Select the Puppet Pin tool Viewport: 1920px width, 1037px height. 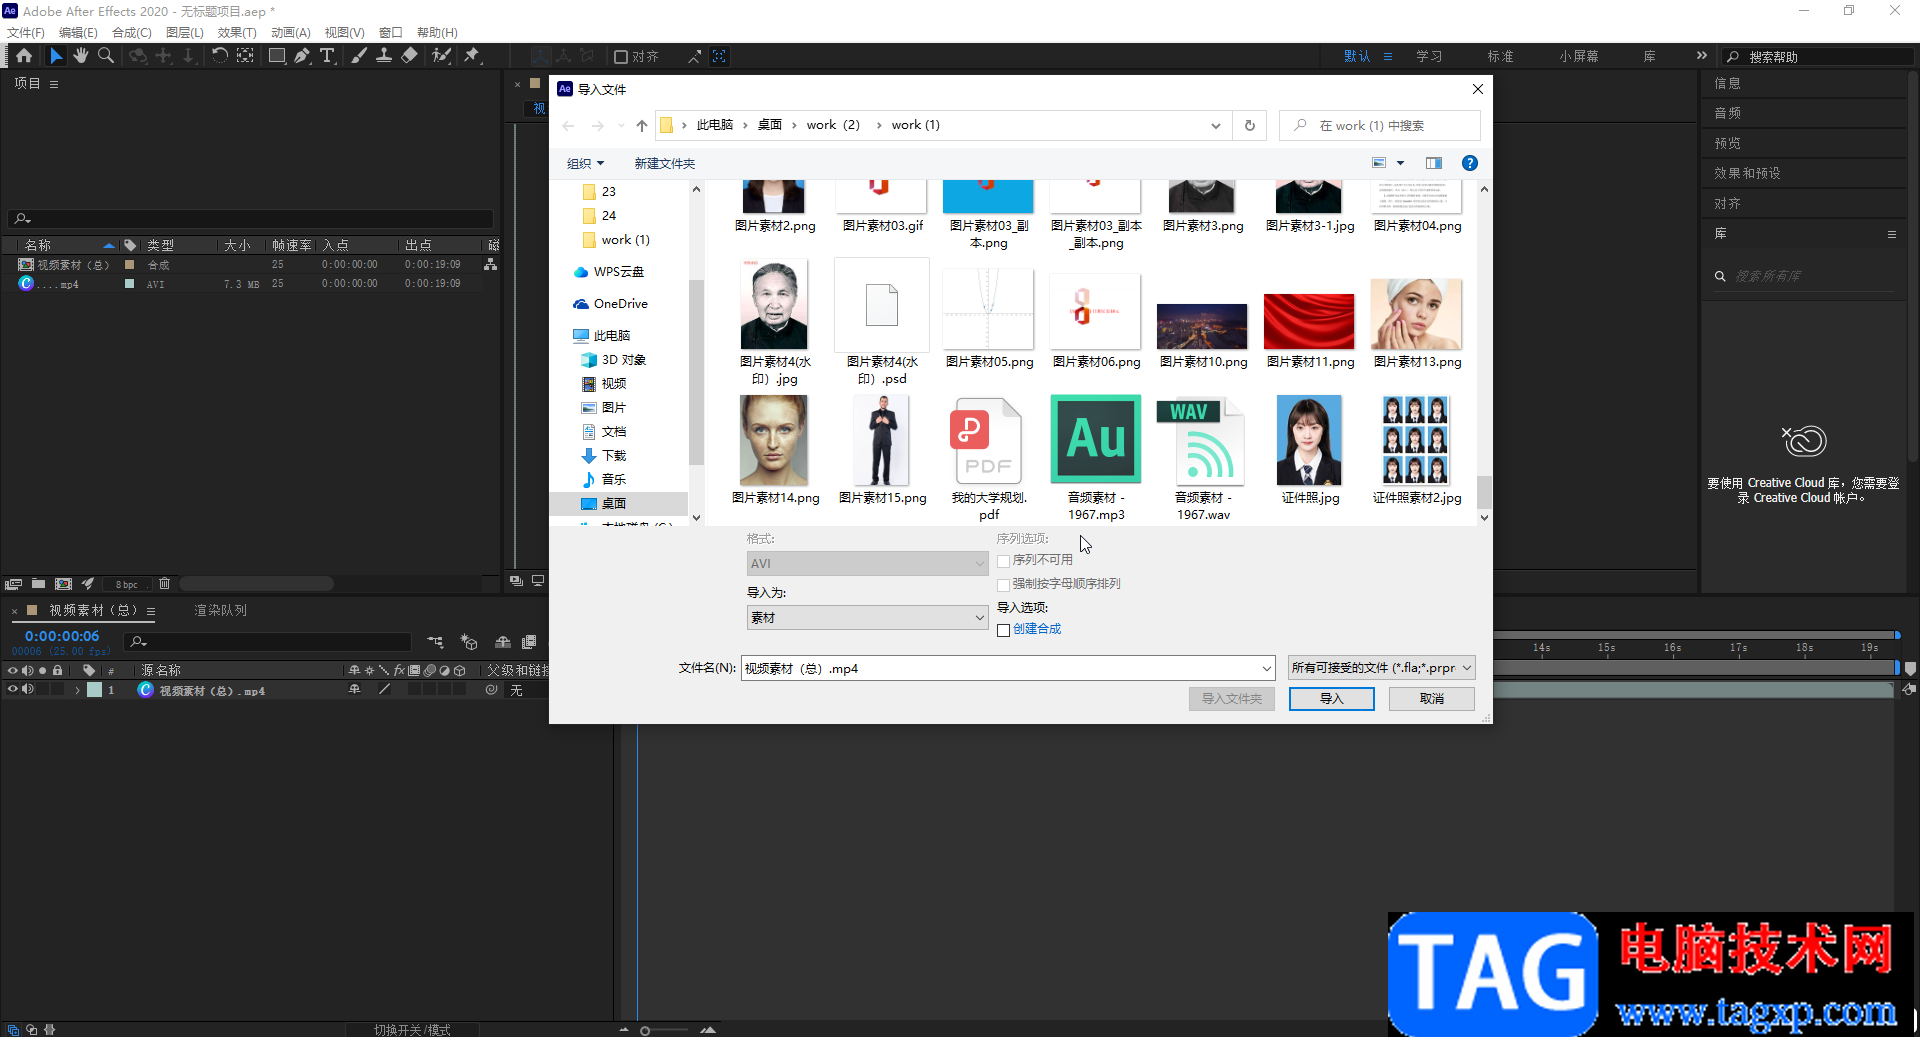tap(472, 56)
